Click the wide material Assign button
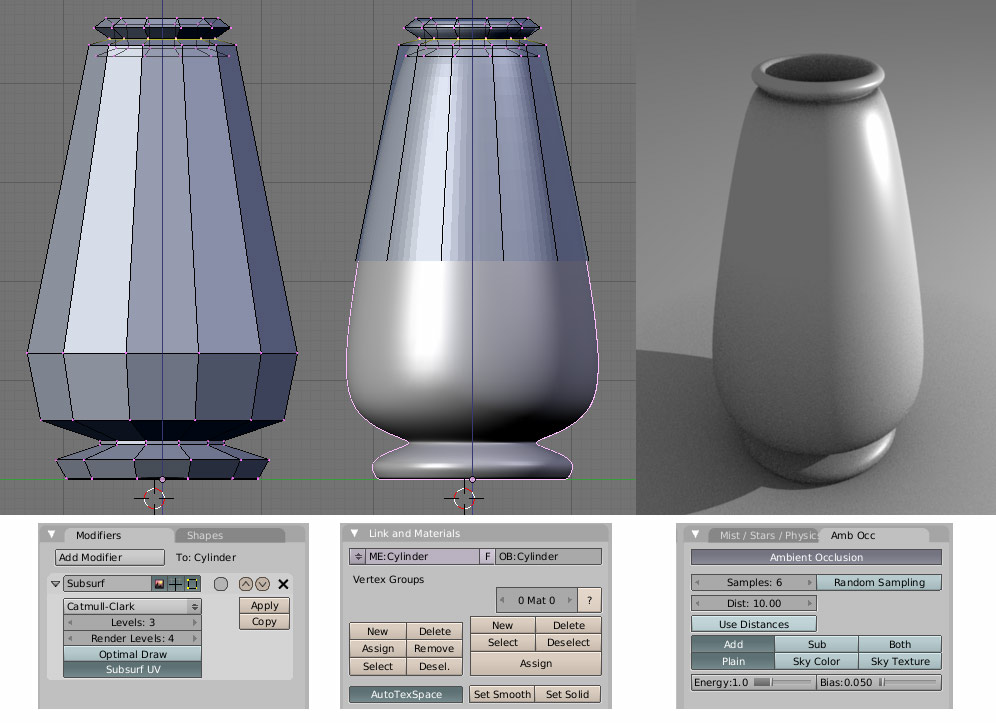This screenshot has width=996, height=723. click(535, 663)
